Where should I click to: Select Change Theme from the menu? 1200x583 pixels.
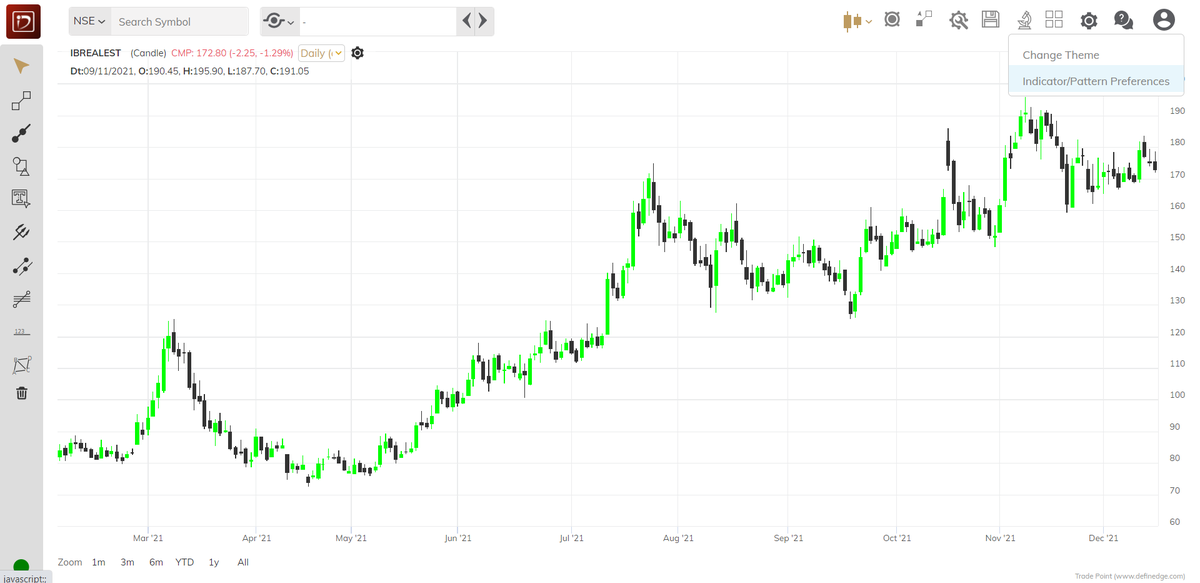(1062, 55)
